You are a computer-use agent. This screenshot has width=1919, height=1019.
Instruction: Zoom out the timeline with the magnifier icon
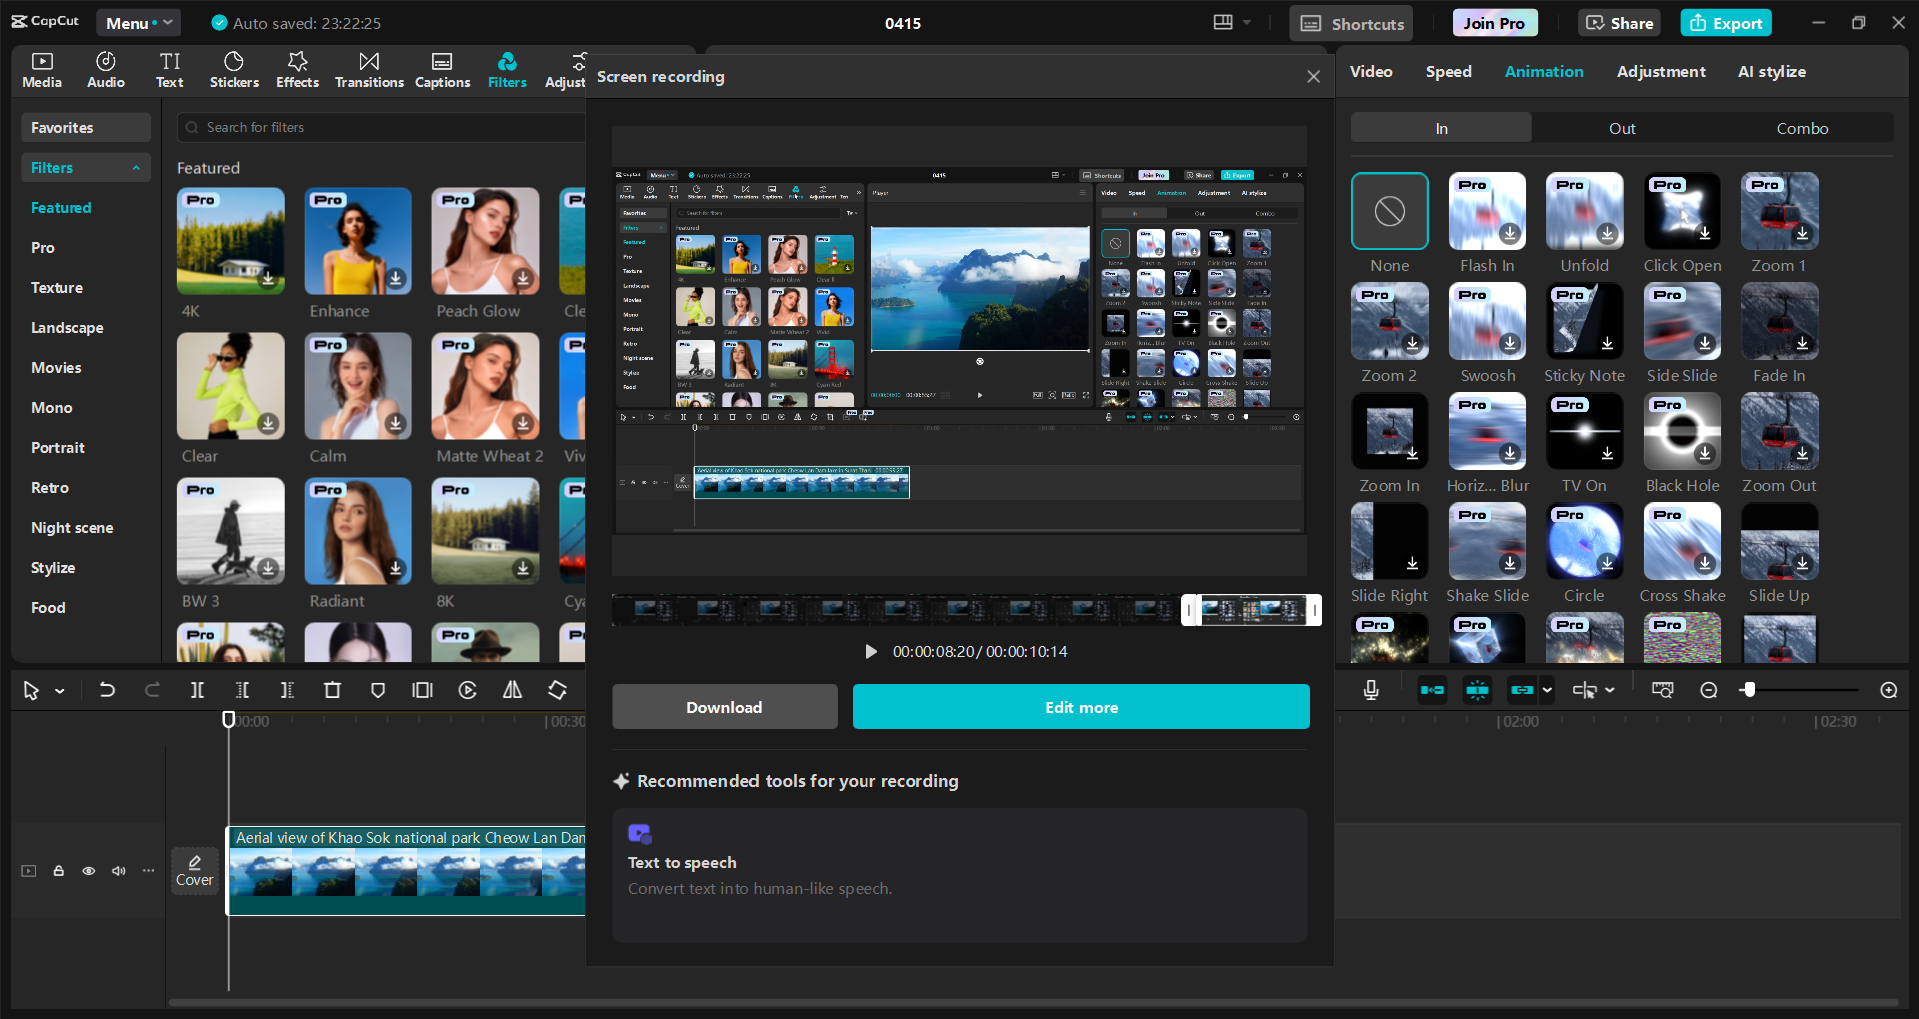(1708, 689)
